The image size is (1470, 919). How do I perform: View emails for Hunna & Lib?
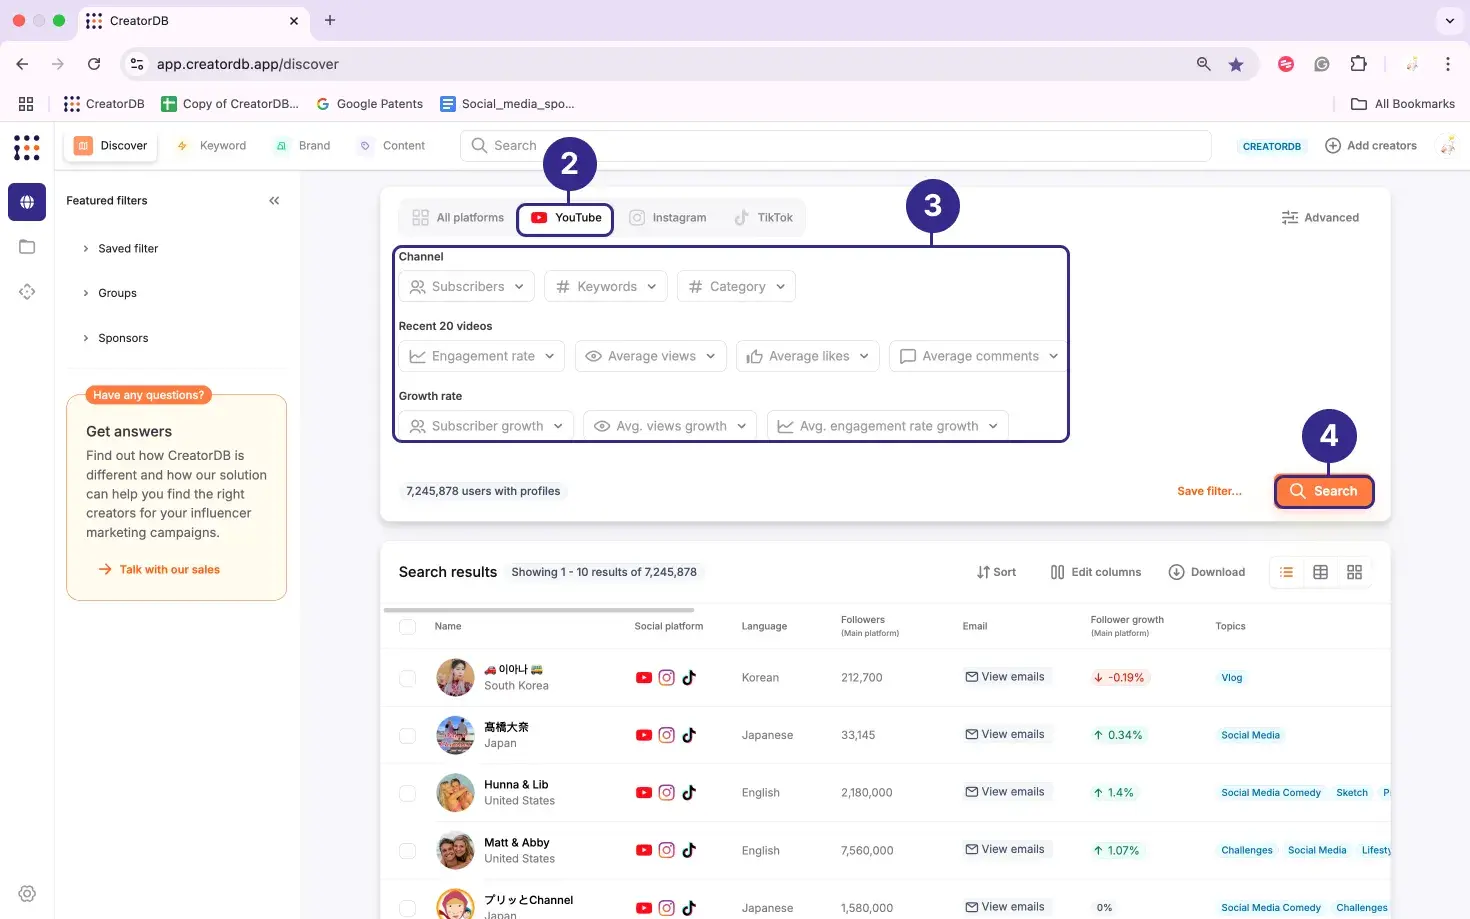coord(1005,792)
